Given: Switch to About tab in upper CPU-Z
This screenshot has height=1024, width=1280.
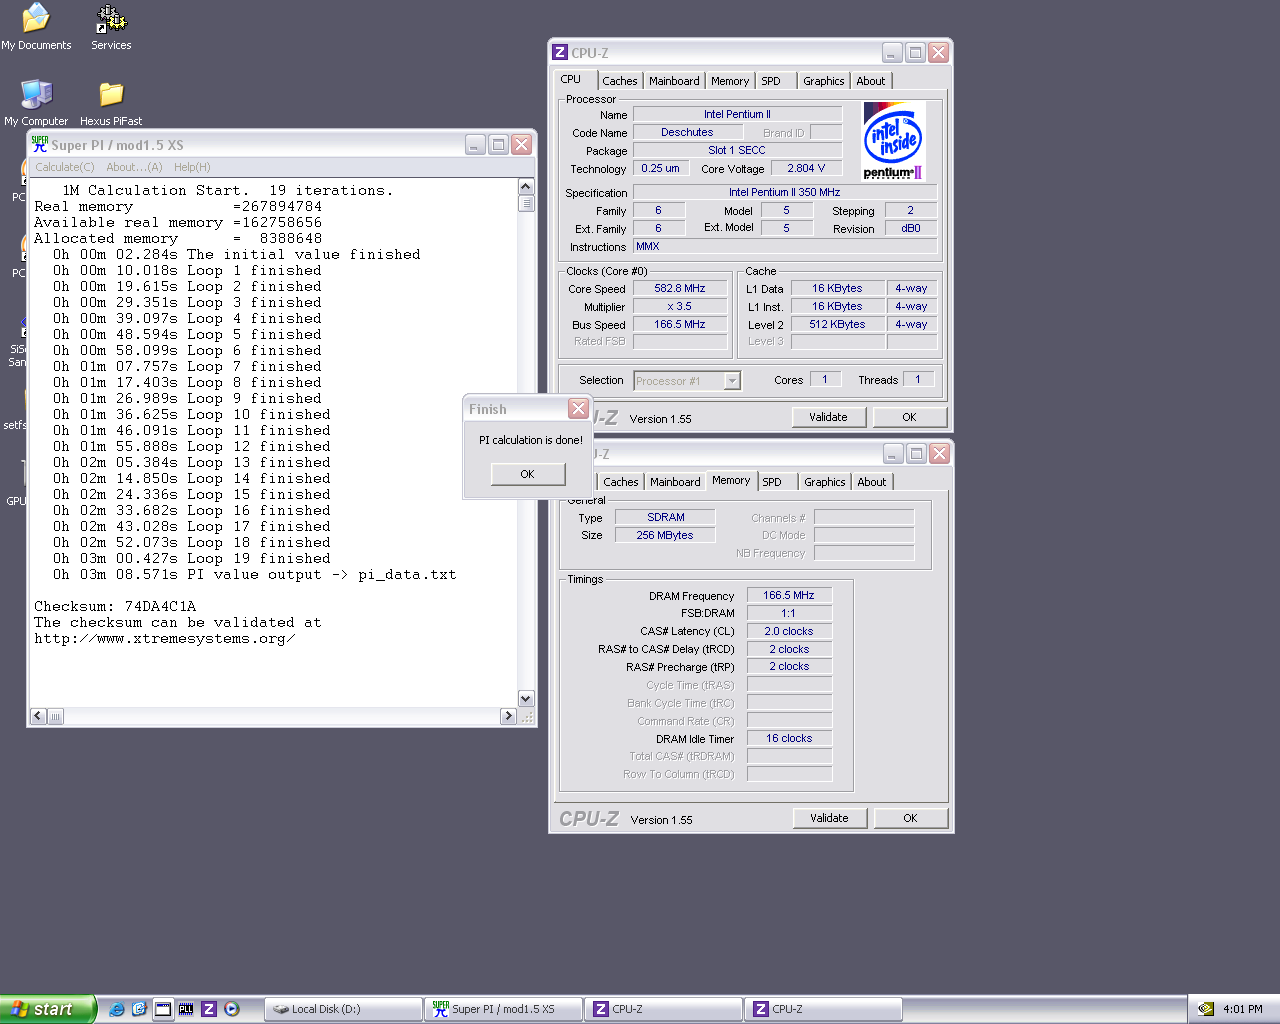Looking at the screenshot, I should [871, 81].
